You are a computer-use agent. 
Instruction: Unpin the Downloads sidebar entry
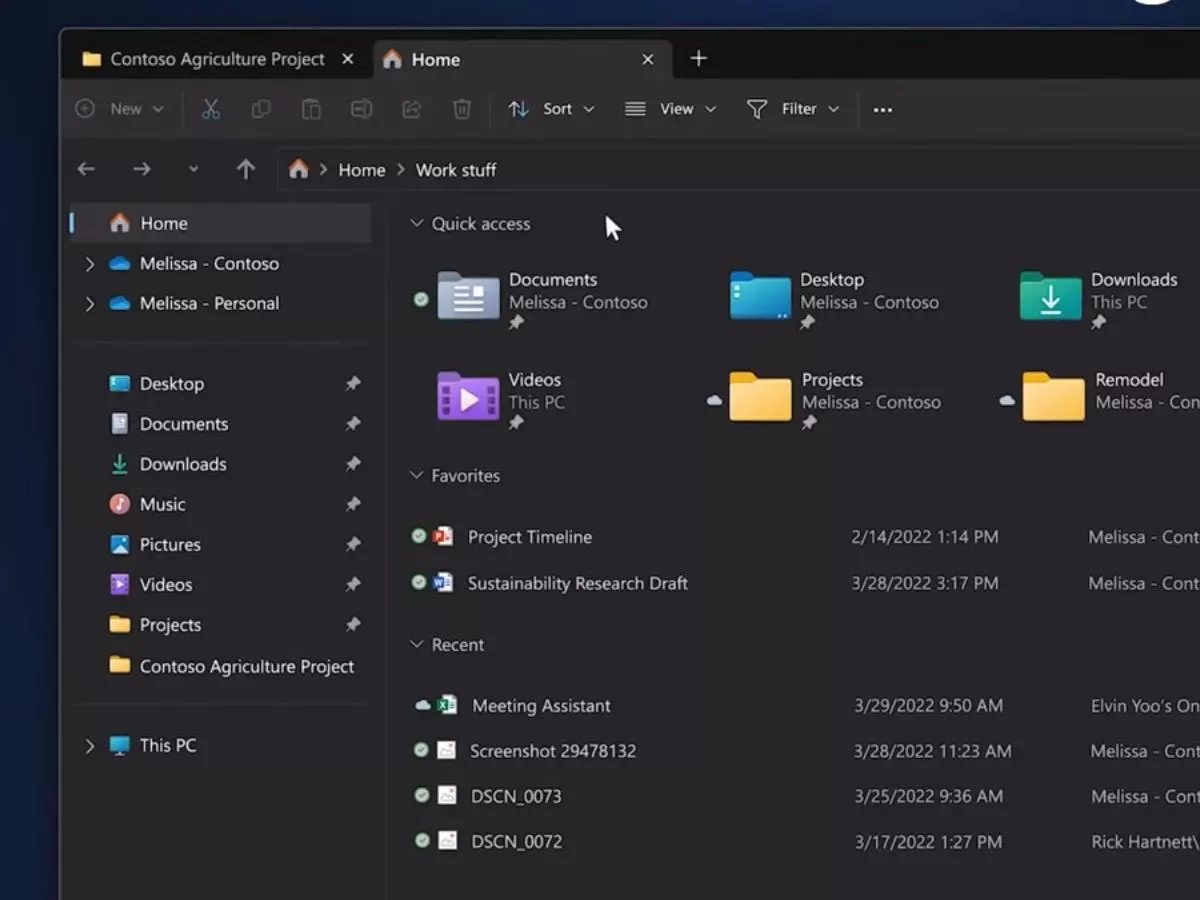point(353,464)
